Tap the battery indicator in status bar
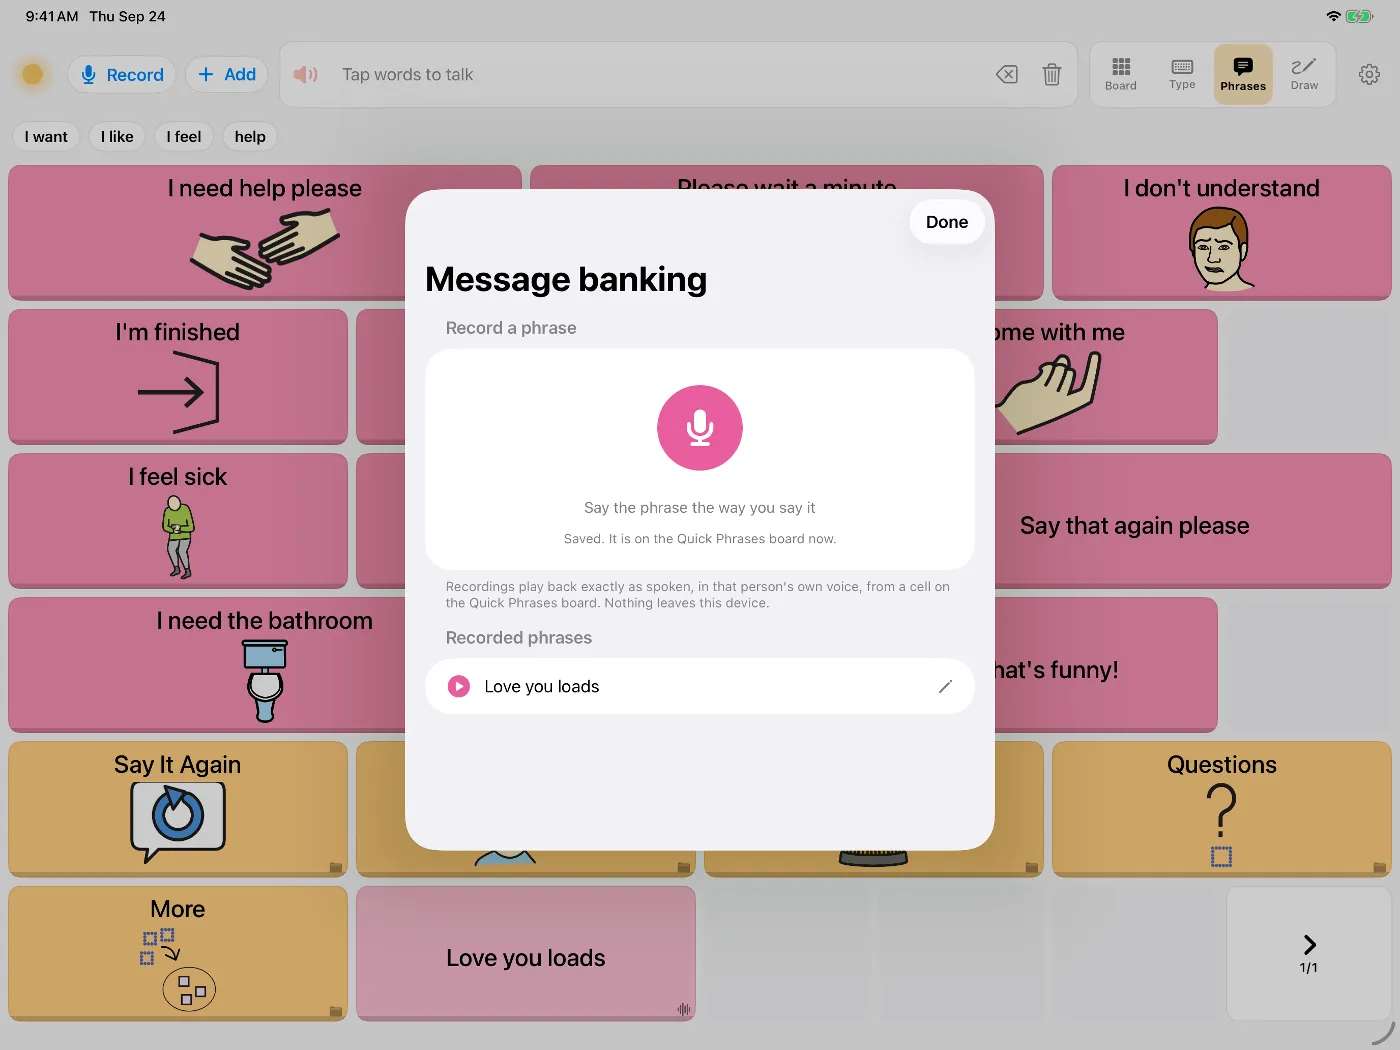Screen dimensions: 1400x1050 point(1360,16)
